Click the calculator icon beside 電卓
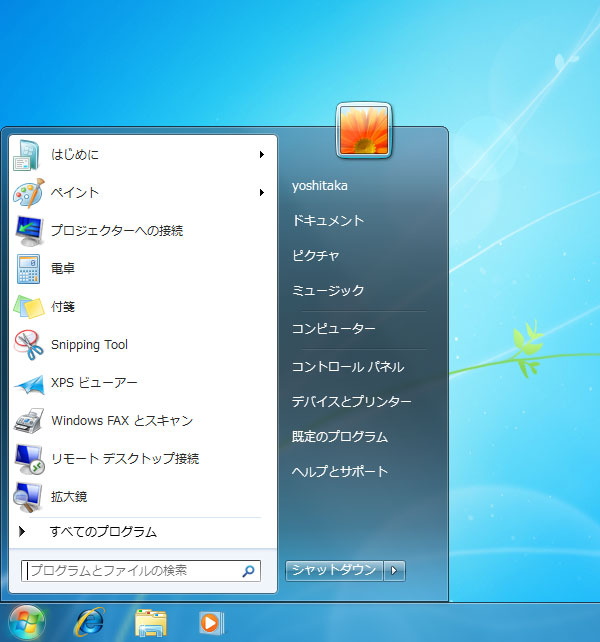This screenshot has width=600, height=642. coord(28,269)
